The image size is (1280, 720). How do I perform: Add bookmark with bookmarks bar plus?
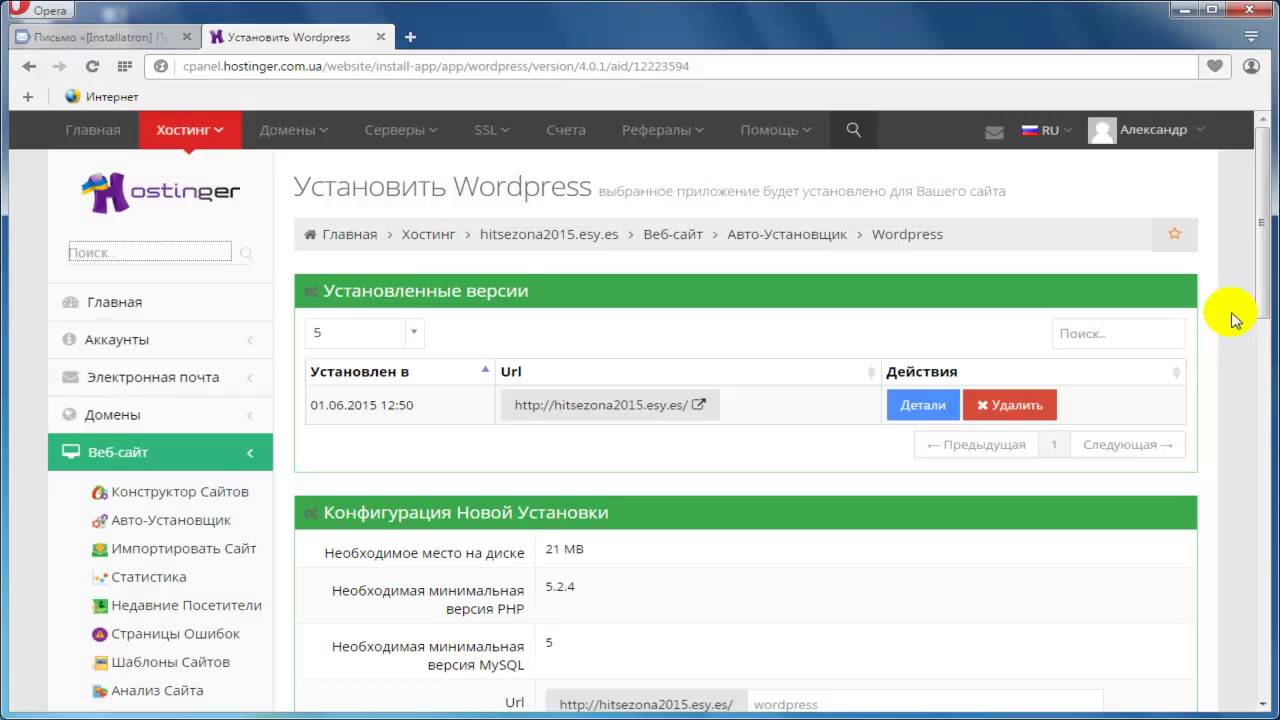[x=28, y=97]
